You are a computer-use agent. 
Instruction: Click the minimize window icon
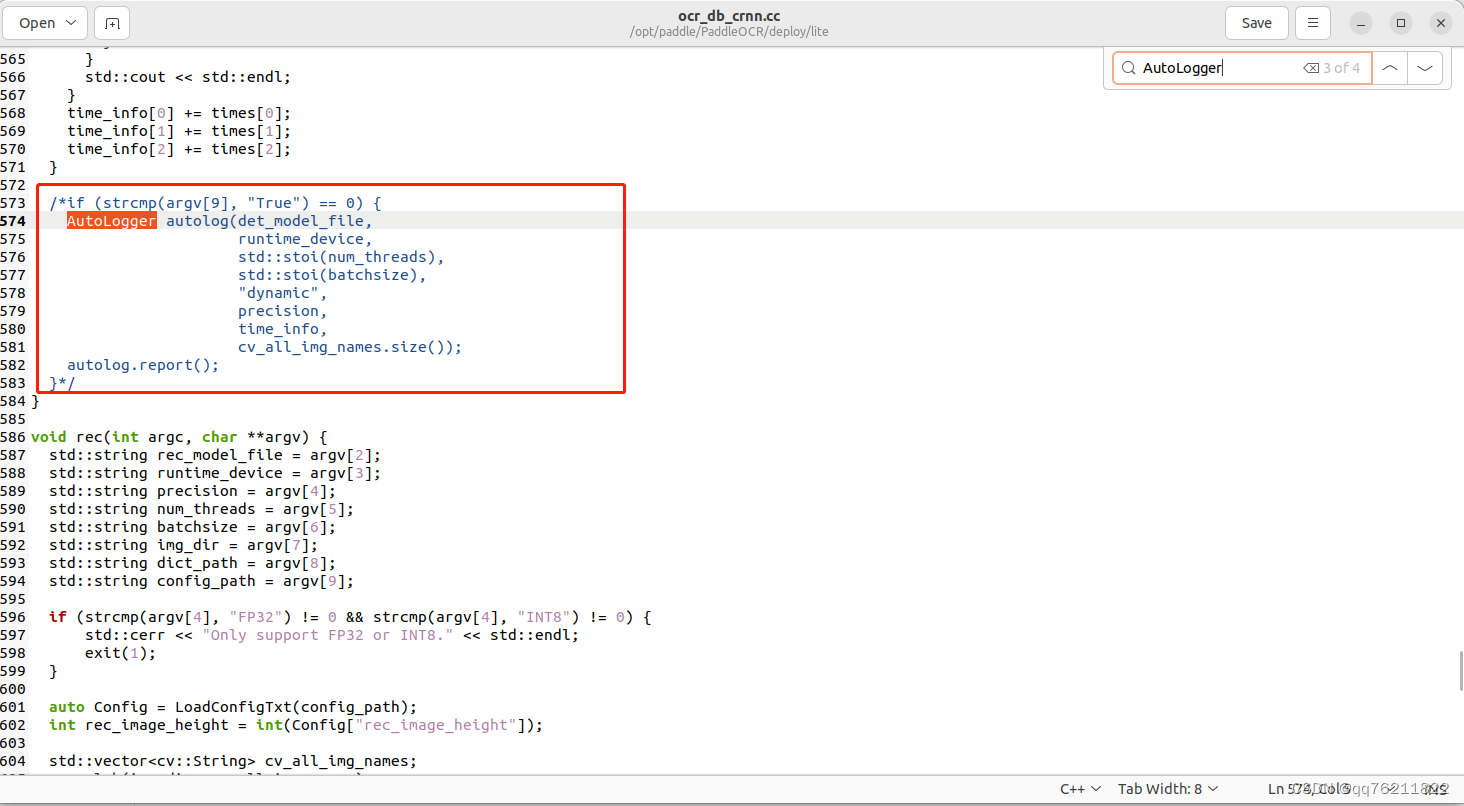coord(1360,22)
